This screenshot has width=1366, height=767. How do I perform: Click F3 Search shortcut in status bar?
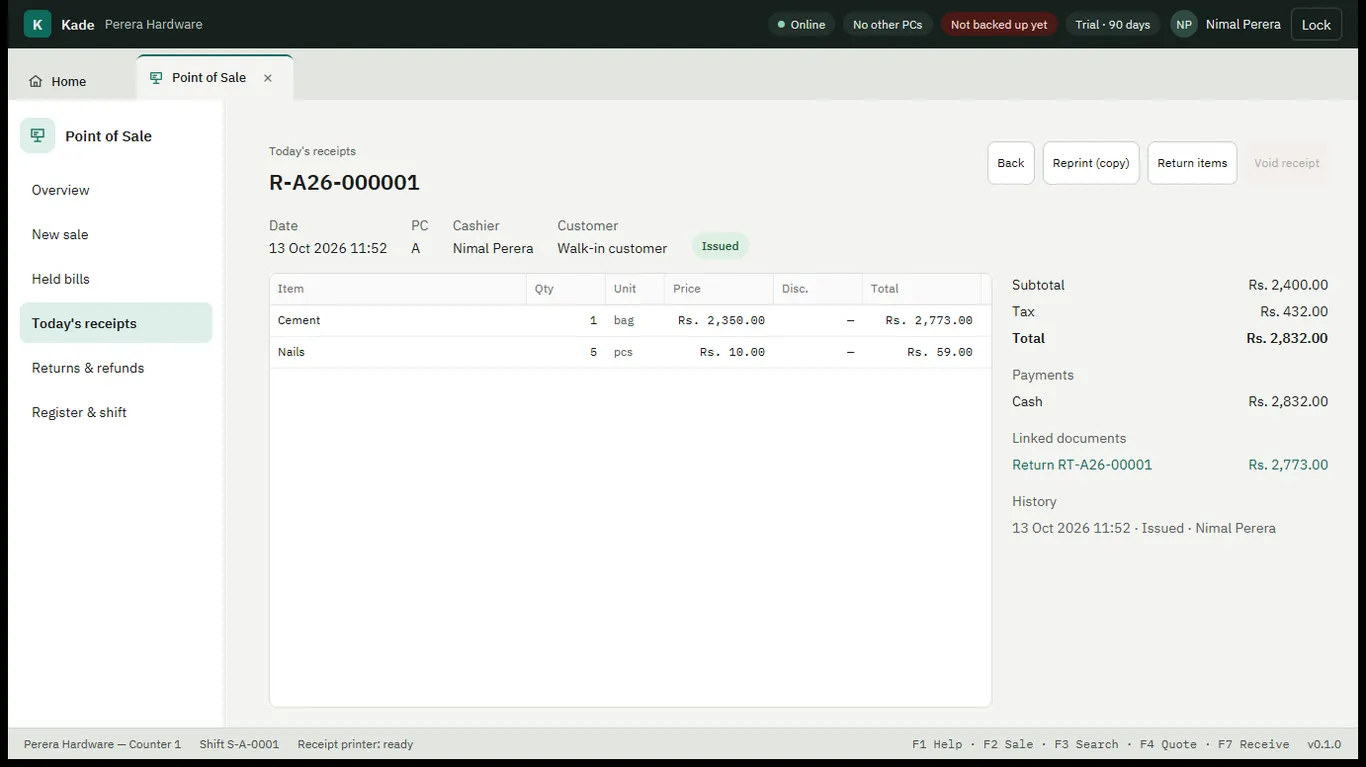click(x=1086, y=744)
